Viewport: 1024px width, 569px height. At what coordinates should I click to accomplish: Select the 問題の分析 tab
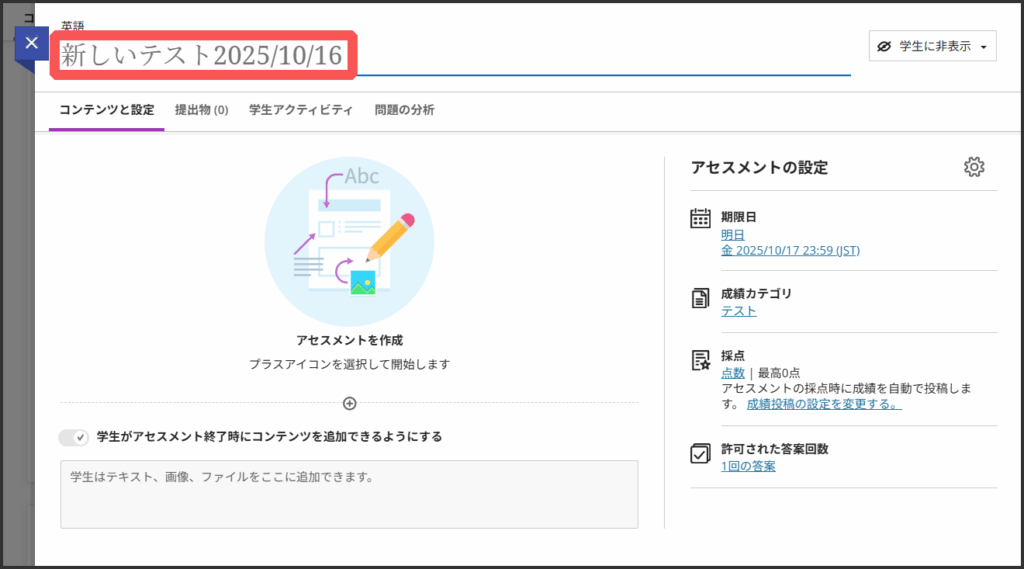404,110
